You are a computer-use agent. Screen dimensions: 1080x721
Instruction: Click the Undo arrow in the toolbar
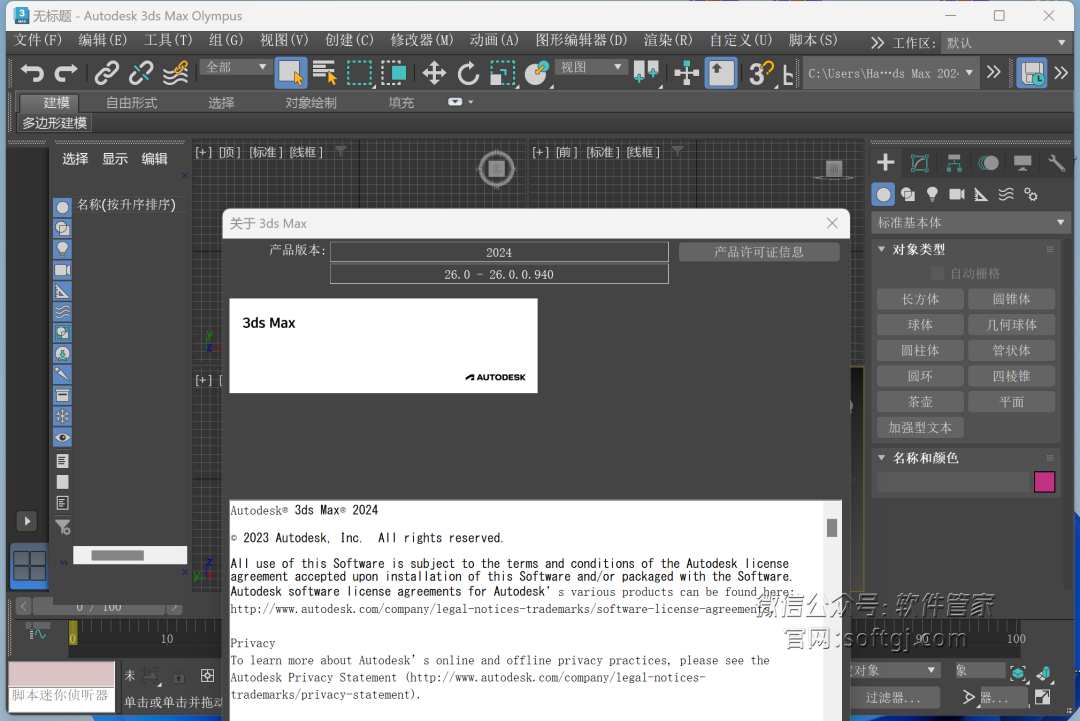pyautogui.click(x=32, y=72)
